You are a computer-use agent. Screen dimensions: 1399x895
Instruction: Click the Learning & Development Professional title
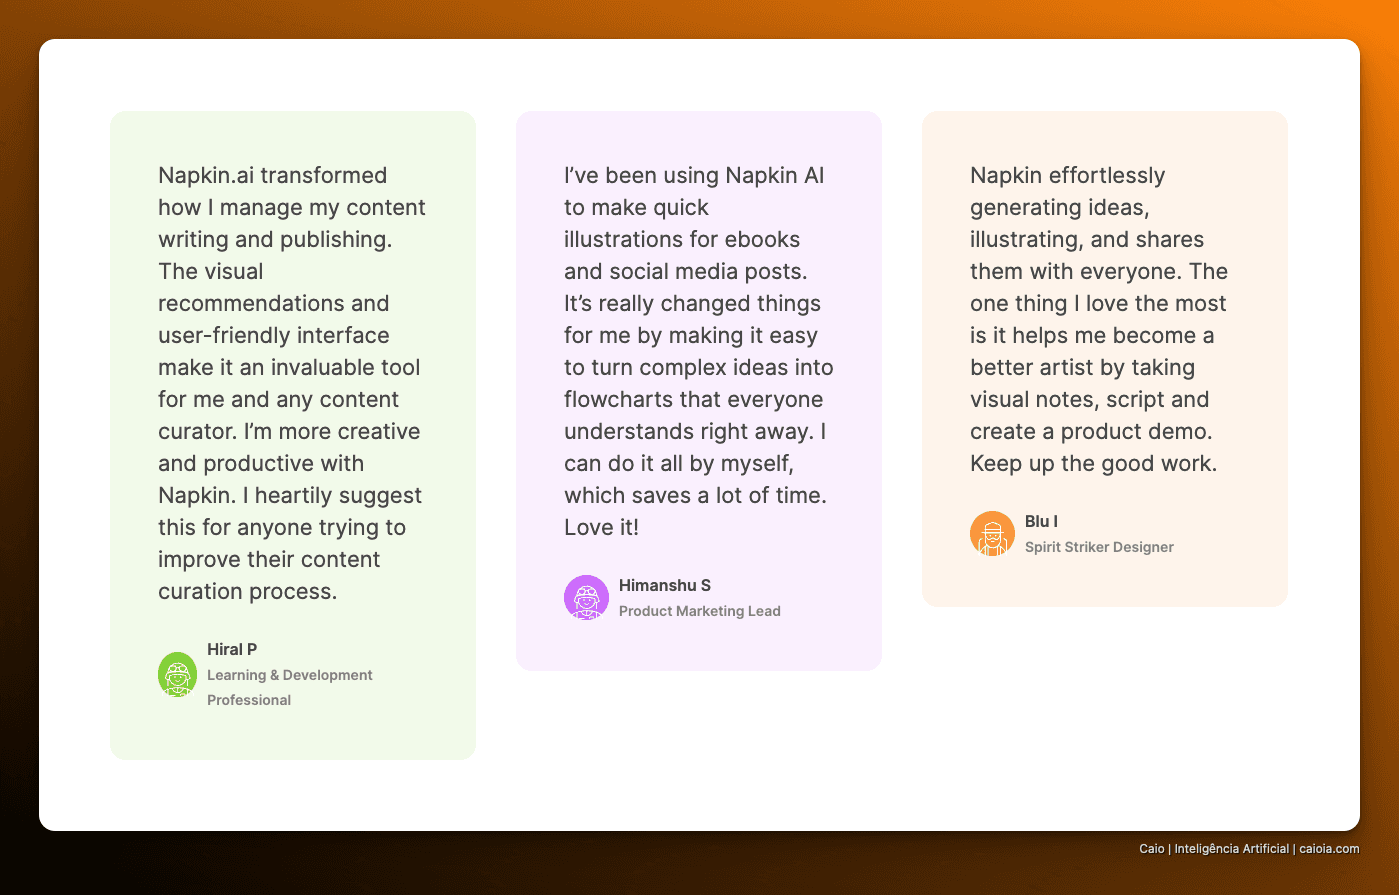289,687
